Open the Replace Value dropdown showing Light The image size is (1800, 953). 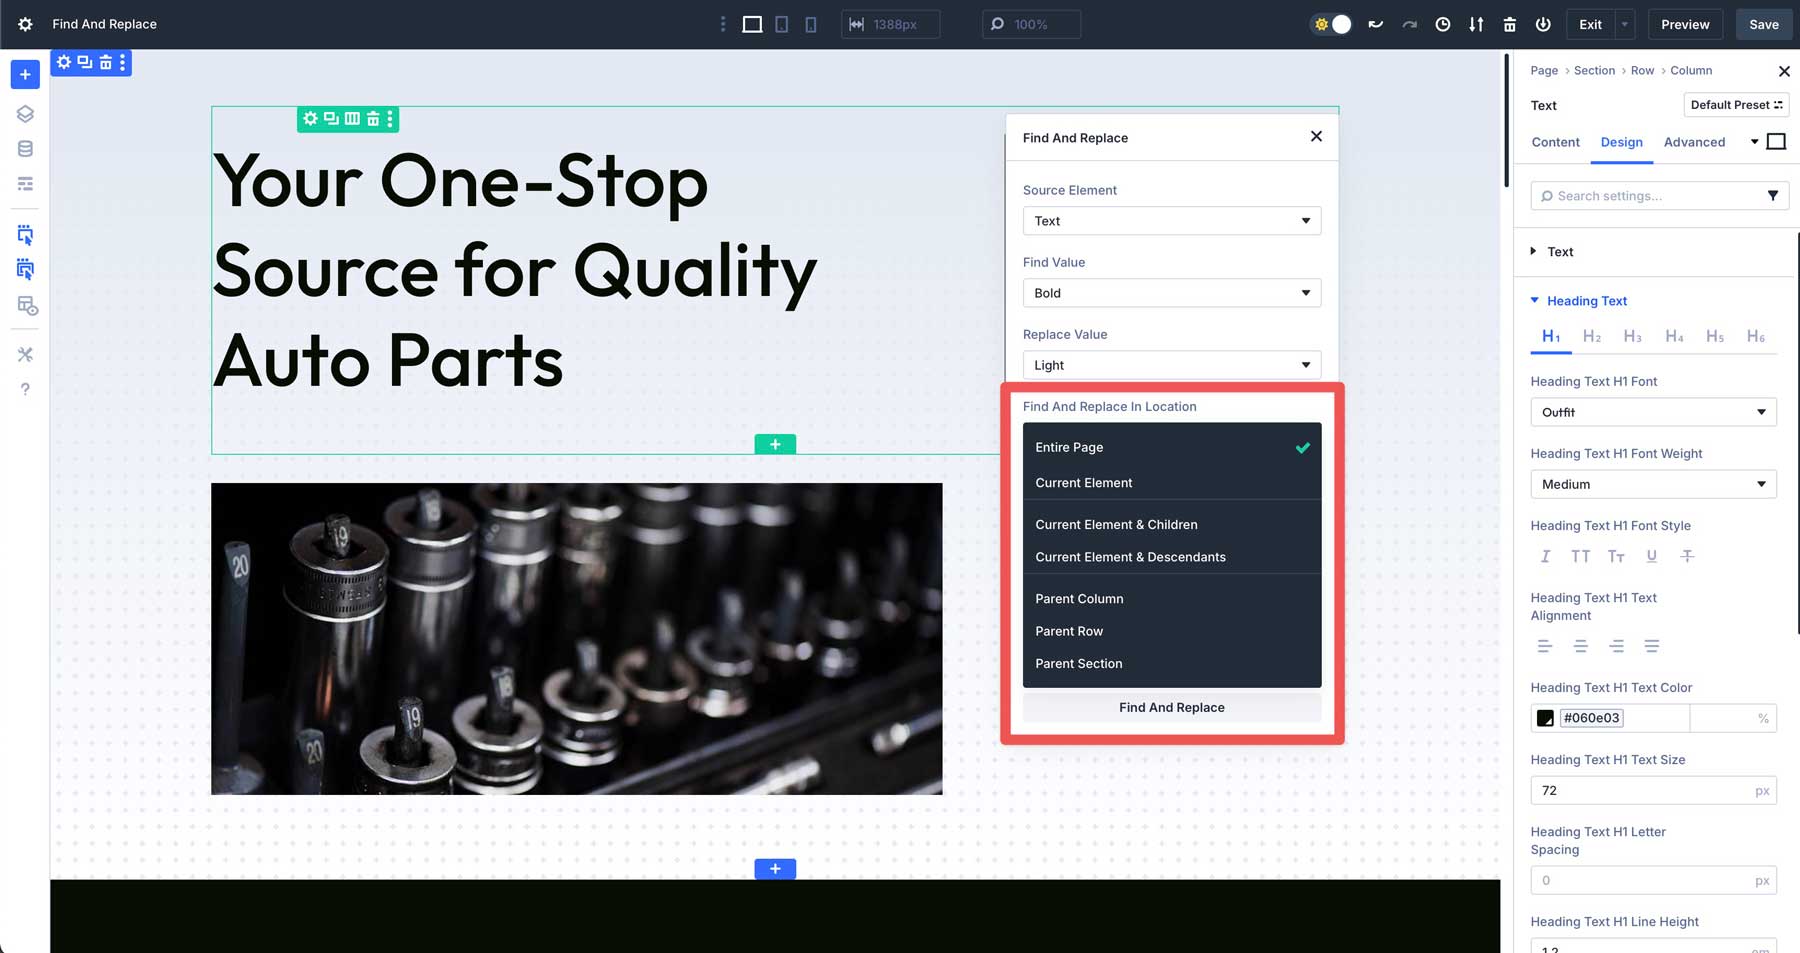[1171, 364]
